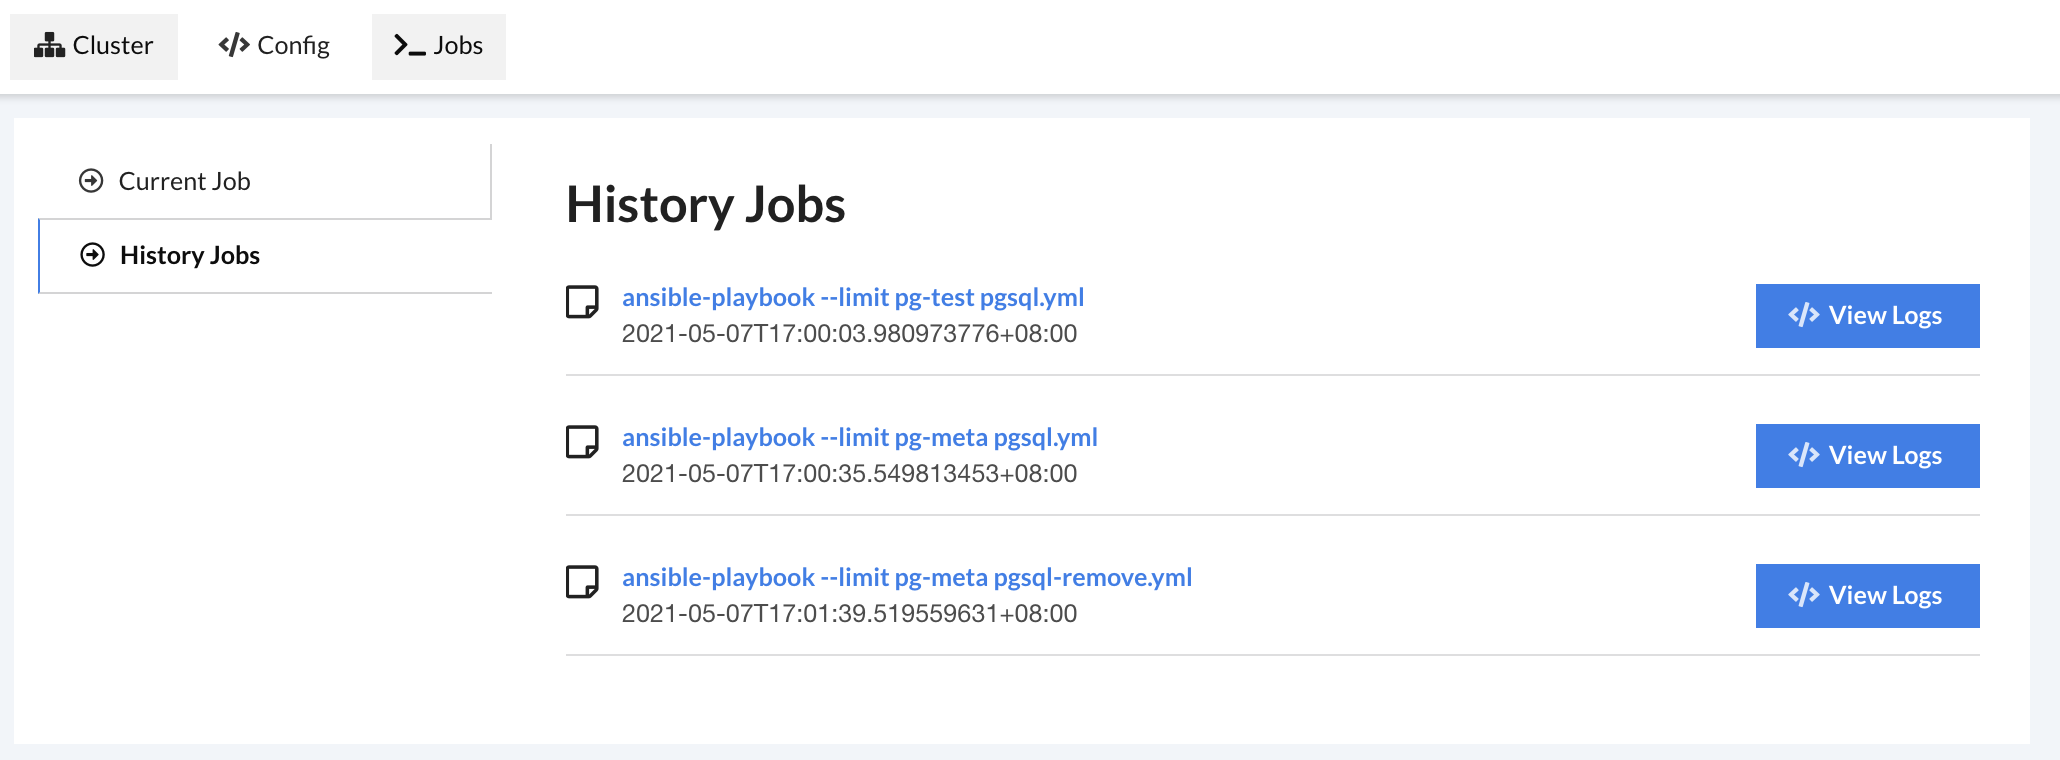Click the History Jobs page heading

(x=706, y=205)
